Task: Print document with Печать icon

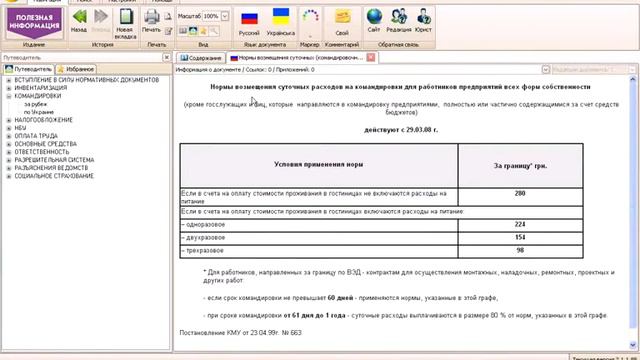Action: pos(151,21)
